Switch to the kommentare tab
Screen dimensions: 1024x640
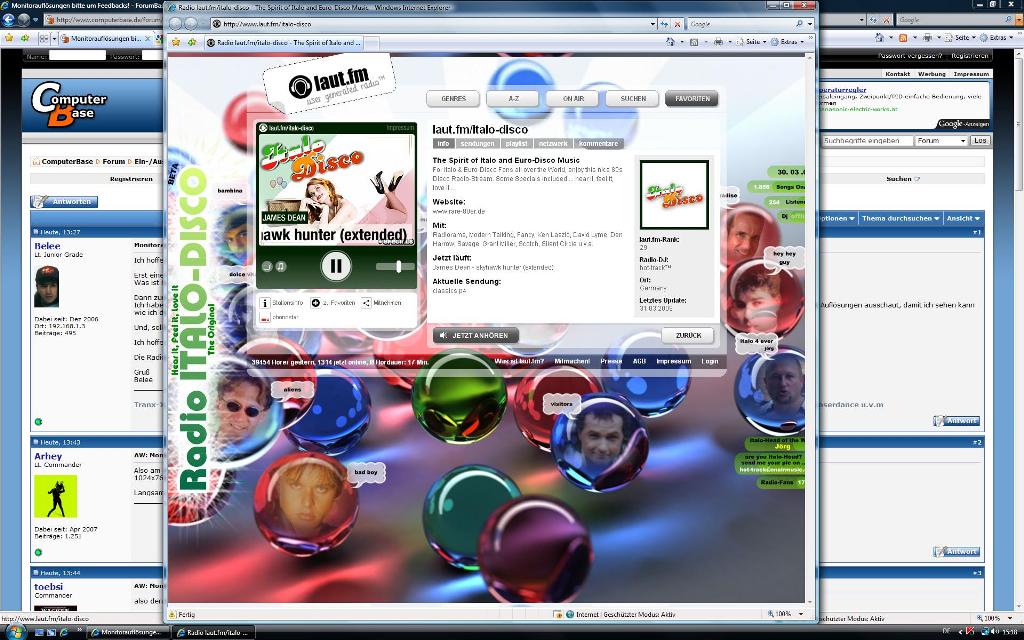tap(598, 144)
